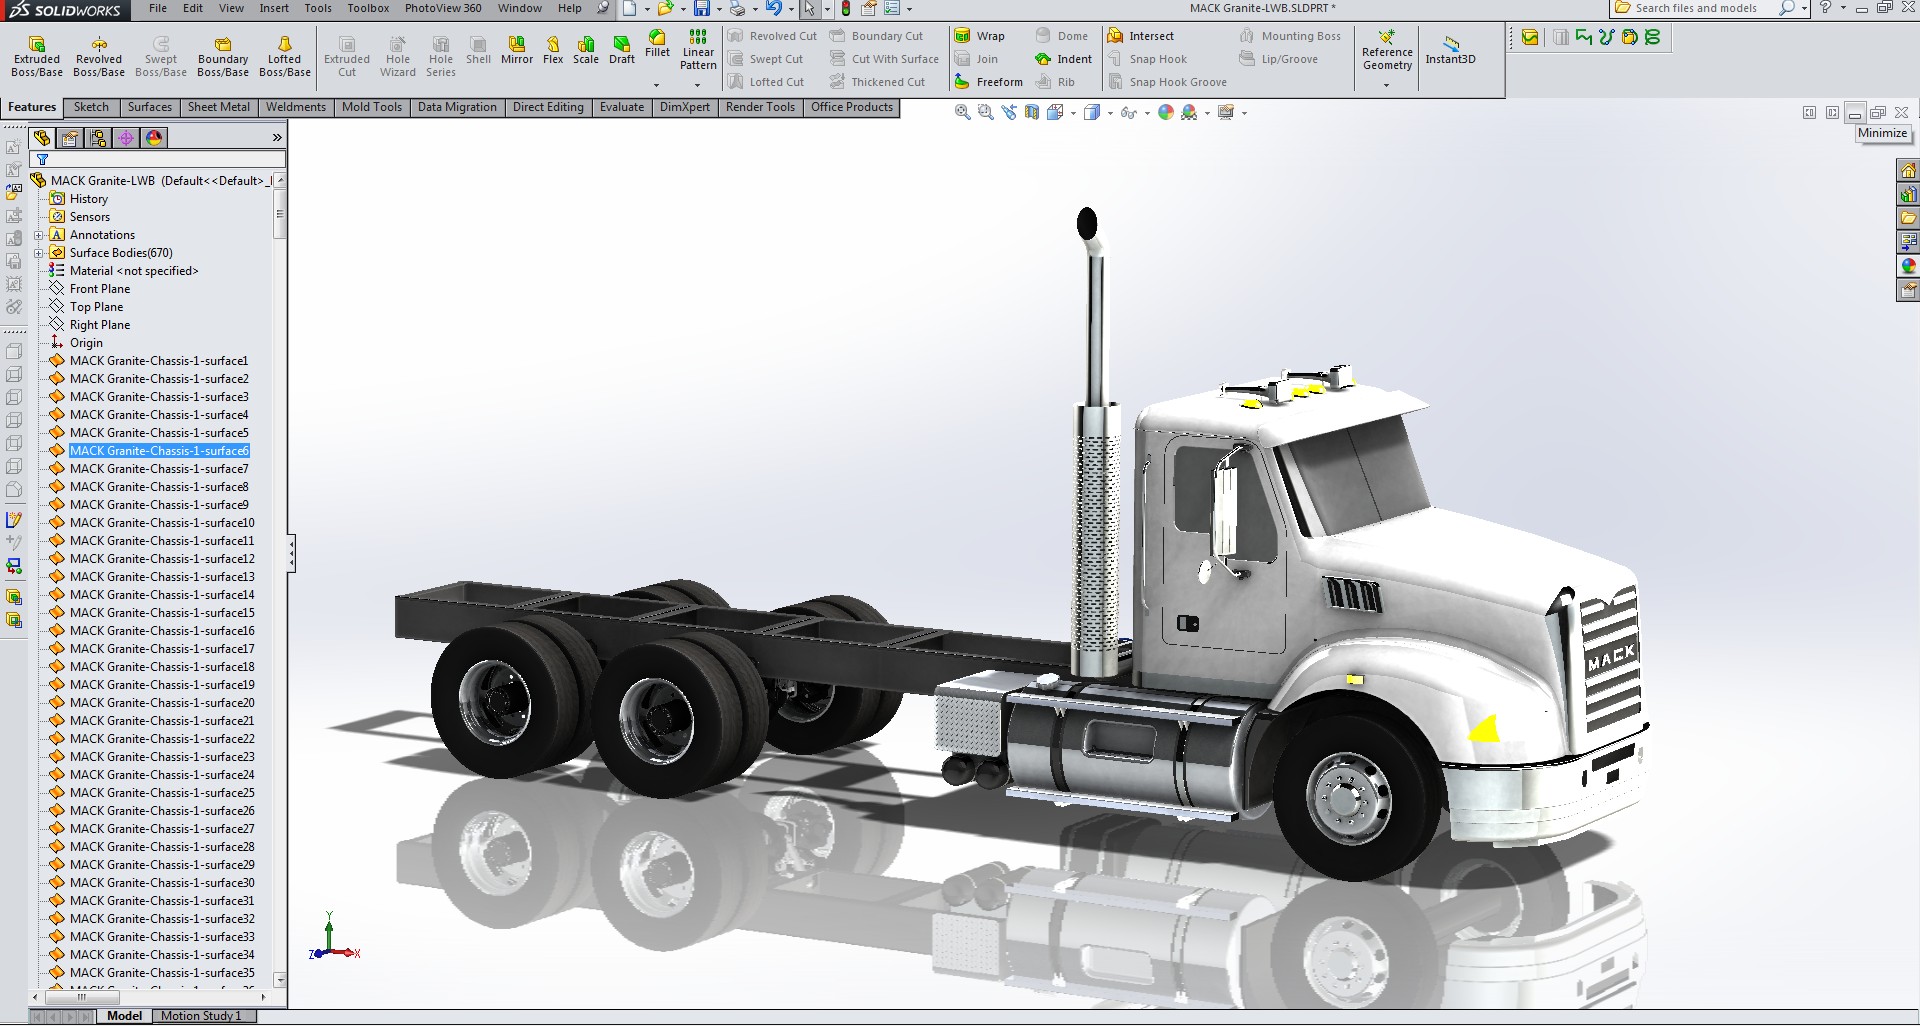Click the Fillet tool

(657, 44)
